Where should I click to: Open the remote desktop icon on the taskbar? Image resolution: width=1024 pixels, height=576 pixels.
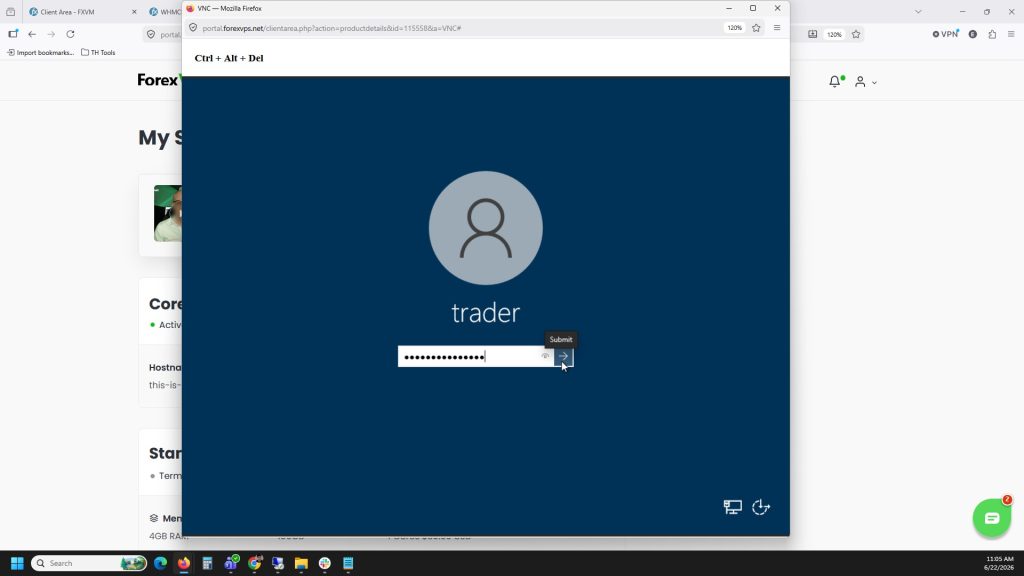[278, 563]
